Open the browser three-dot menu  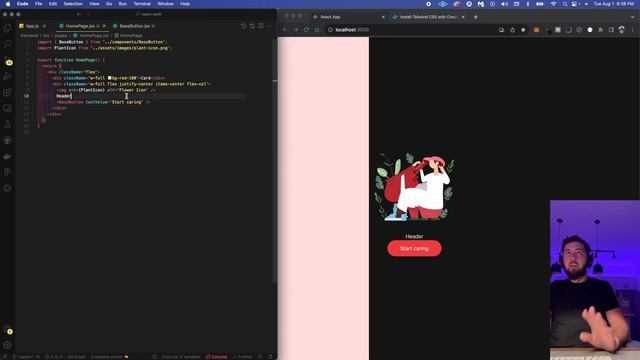[633, 30]
